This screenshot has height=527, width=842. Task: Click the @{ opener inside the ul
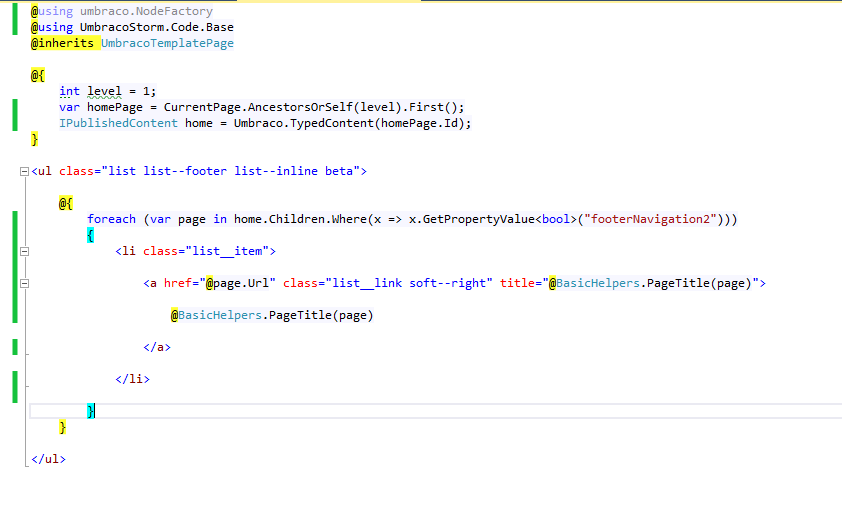(x=66, y=203)
